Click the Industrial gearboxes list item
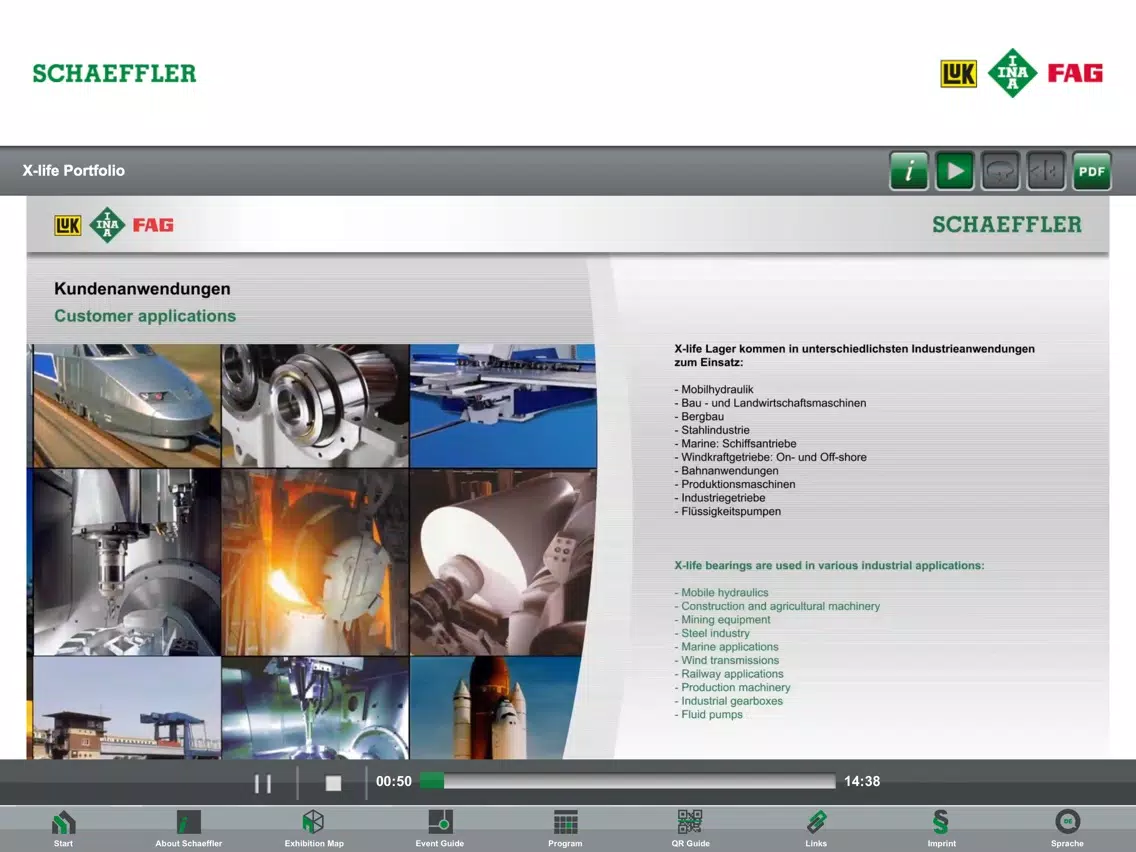The image size is (1136, 852). click(x=729, y=701)
